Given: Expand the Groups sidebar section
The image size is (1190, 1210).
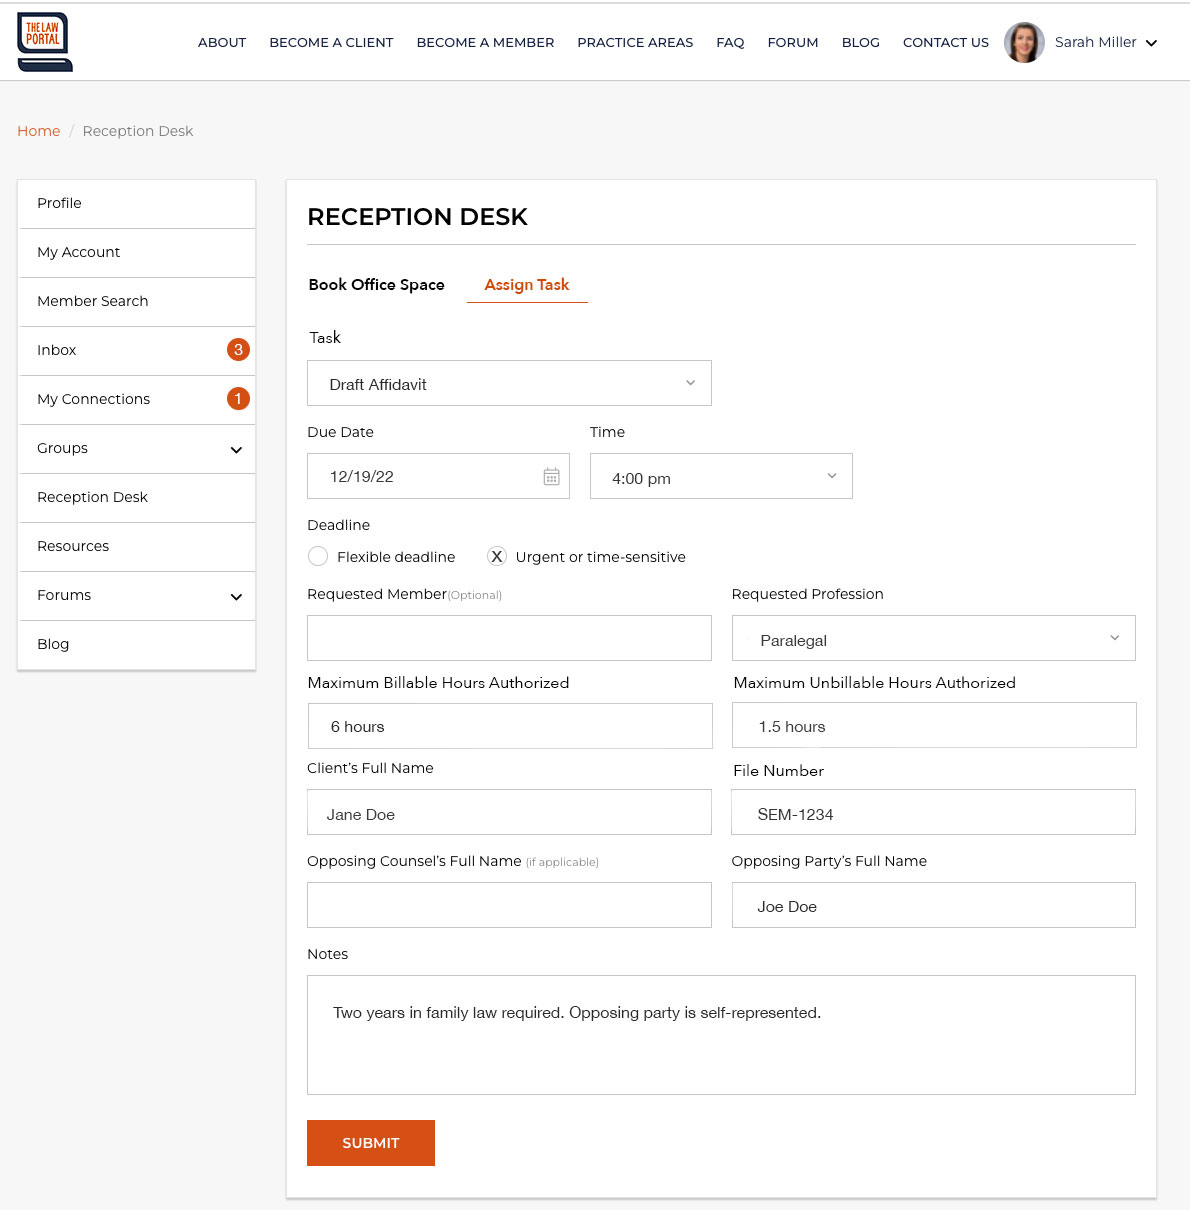Looking at the screenshot, I should point(236,449).
